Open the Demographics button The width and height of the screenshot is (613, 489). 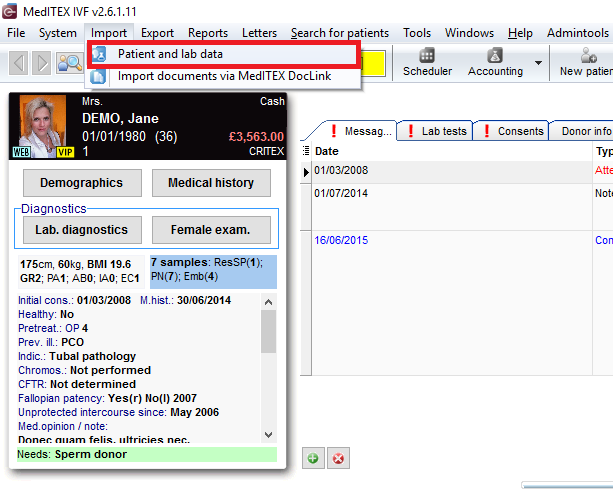click(82, 183)
